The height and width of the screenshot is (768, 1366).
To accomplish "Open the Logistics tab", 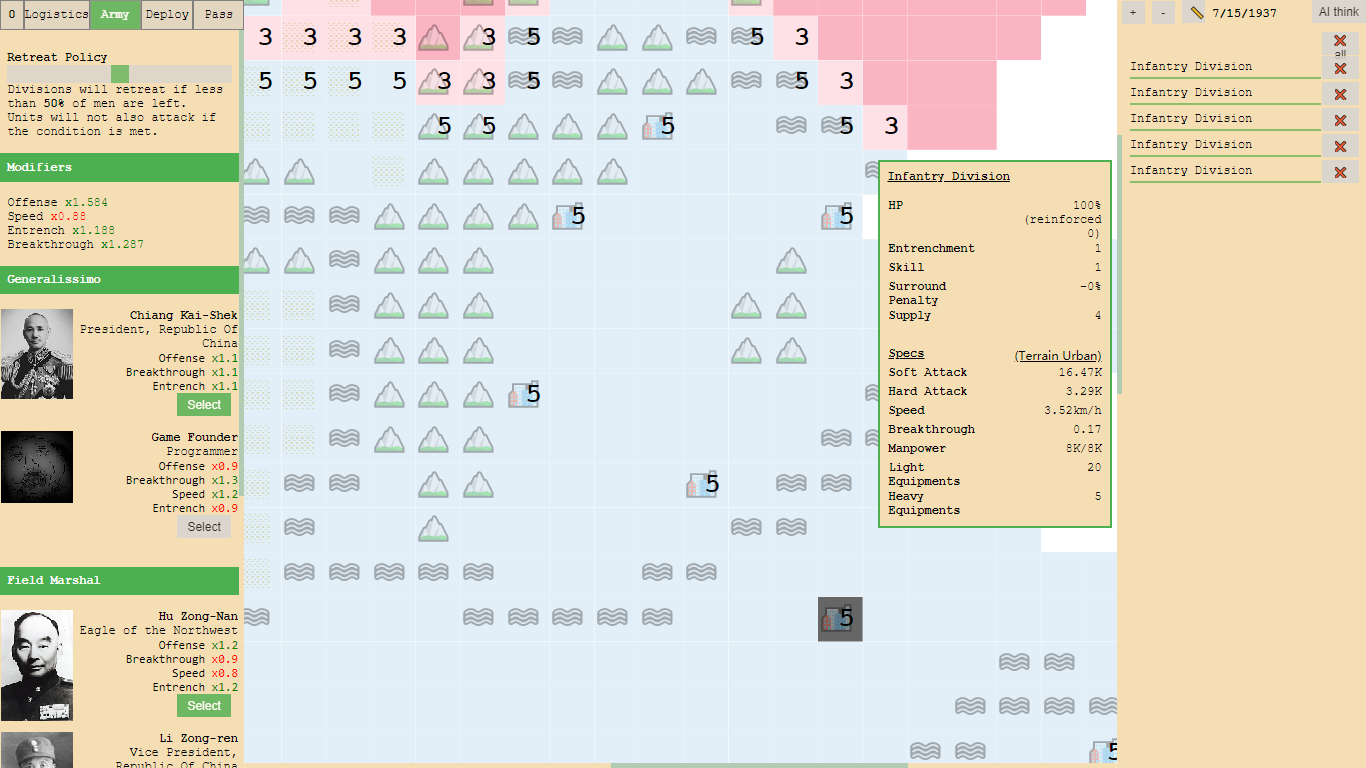I will point(56,15).
